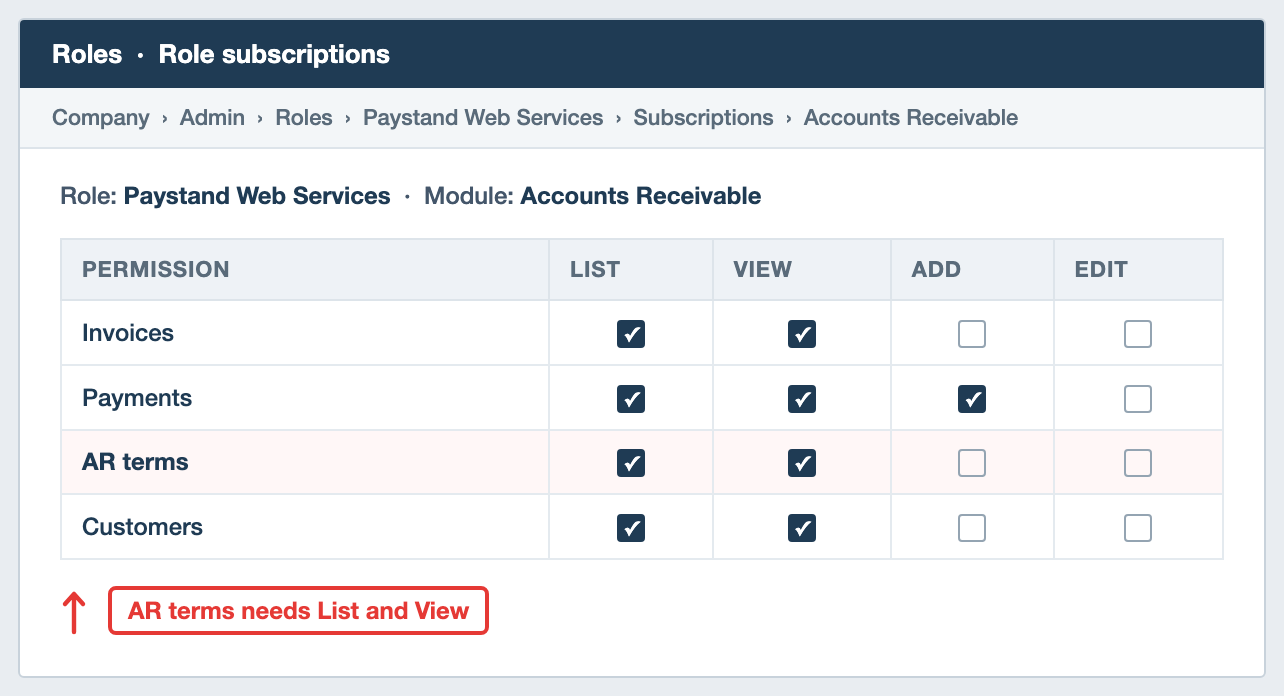Toggle the AR terms View checkbox

[x=802, y=463]
